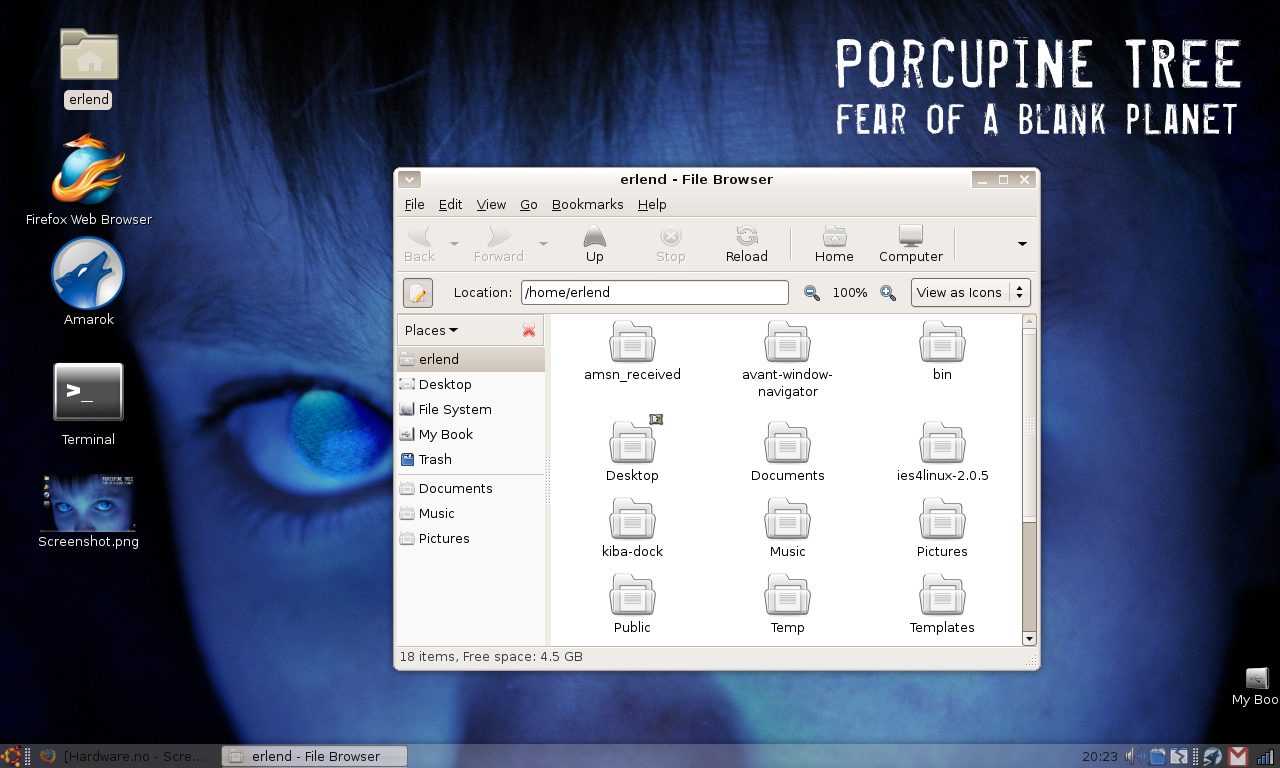
Task: Go to Home folder via toolbar
Action: click(834, 243)
